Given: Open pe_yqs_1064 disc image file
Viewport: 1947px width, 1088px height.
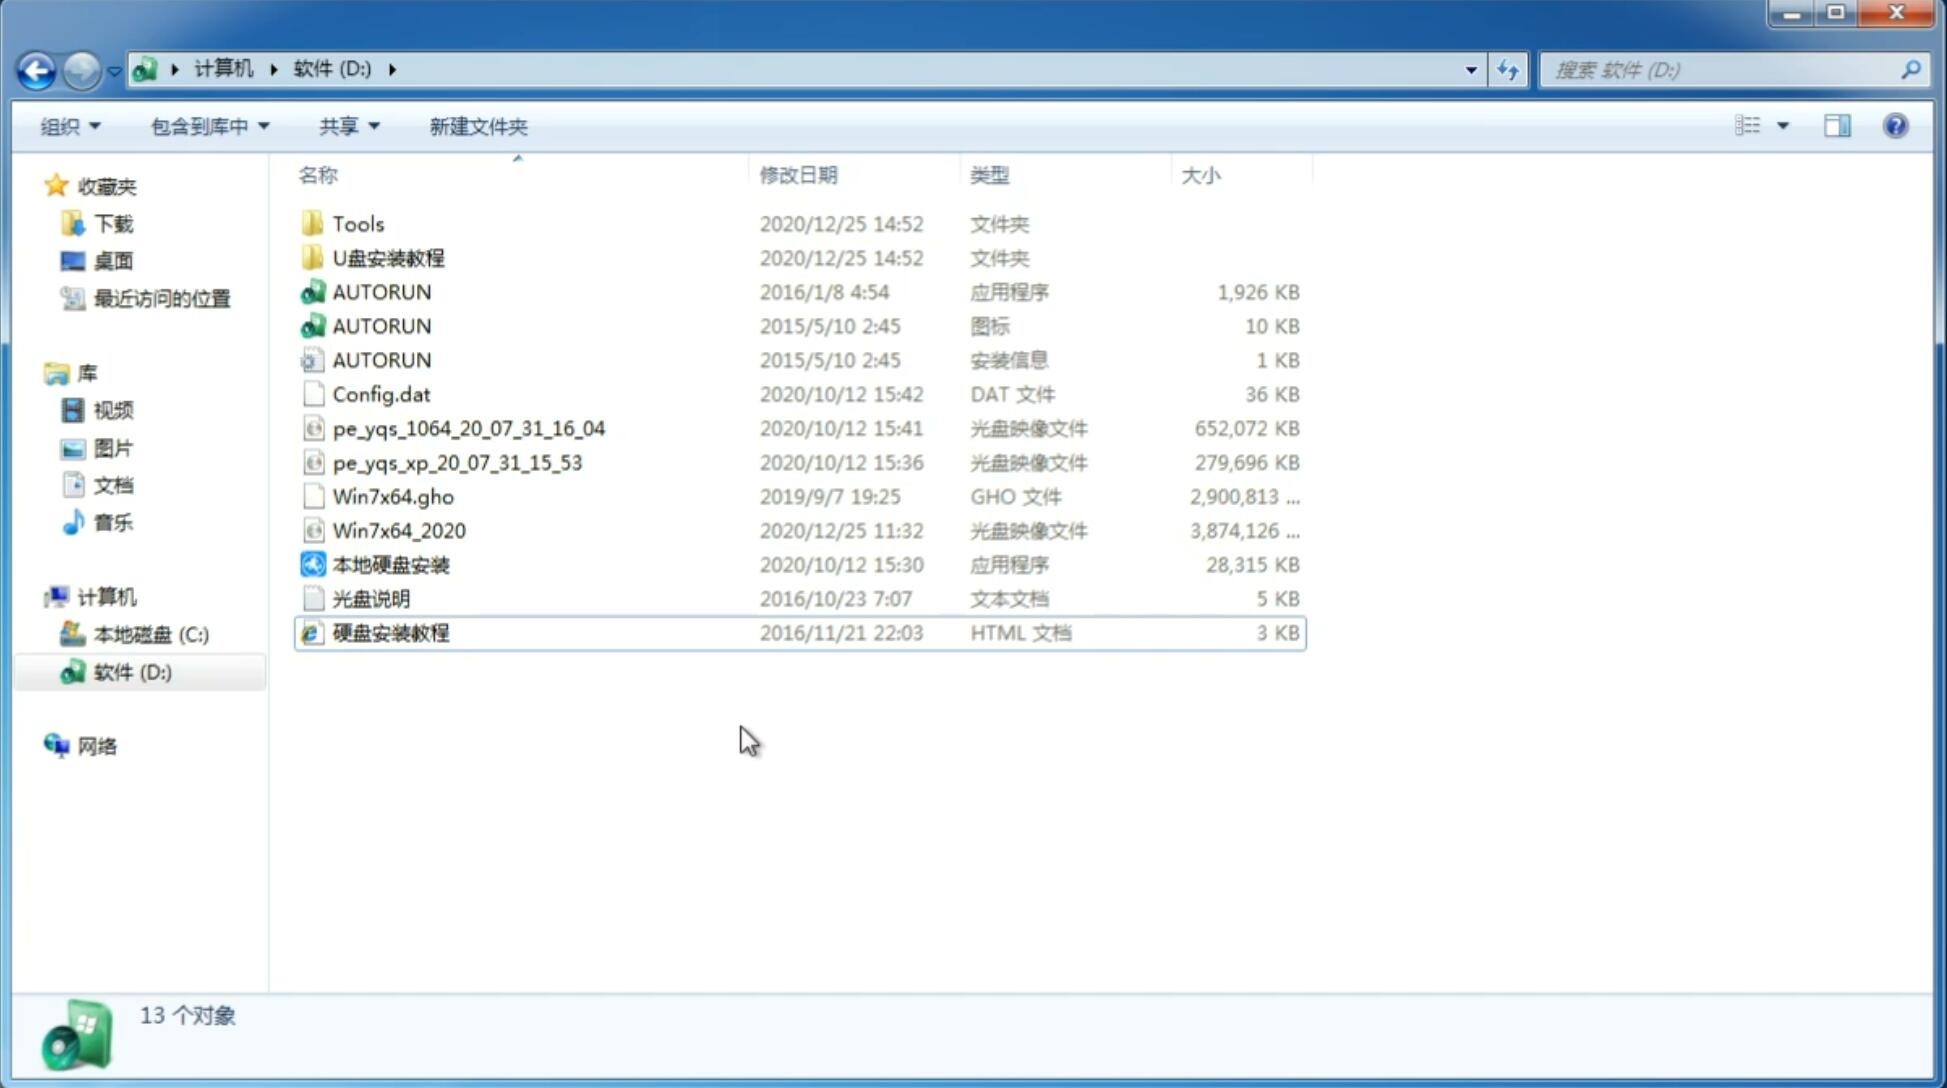Looking at the screenshot, I should pyautogui.click(x=467, y=428).
